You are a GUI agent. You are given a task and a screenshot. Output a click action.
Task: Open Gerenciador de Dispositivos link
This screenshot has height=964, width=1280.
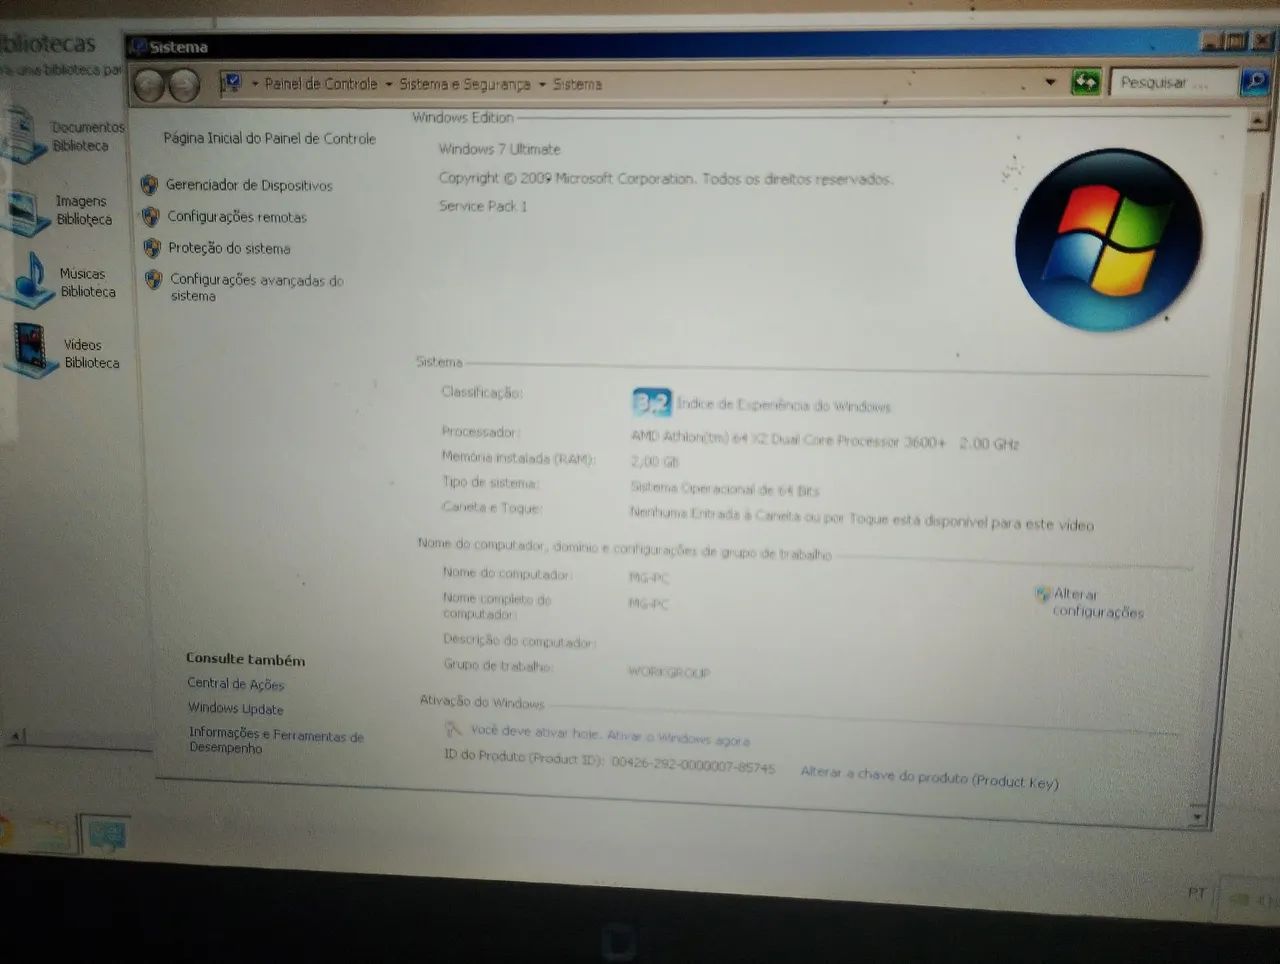pyautogui.click(x=248, y=185)
